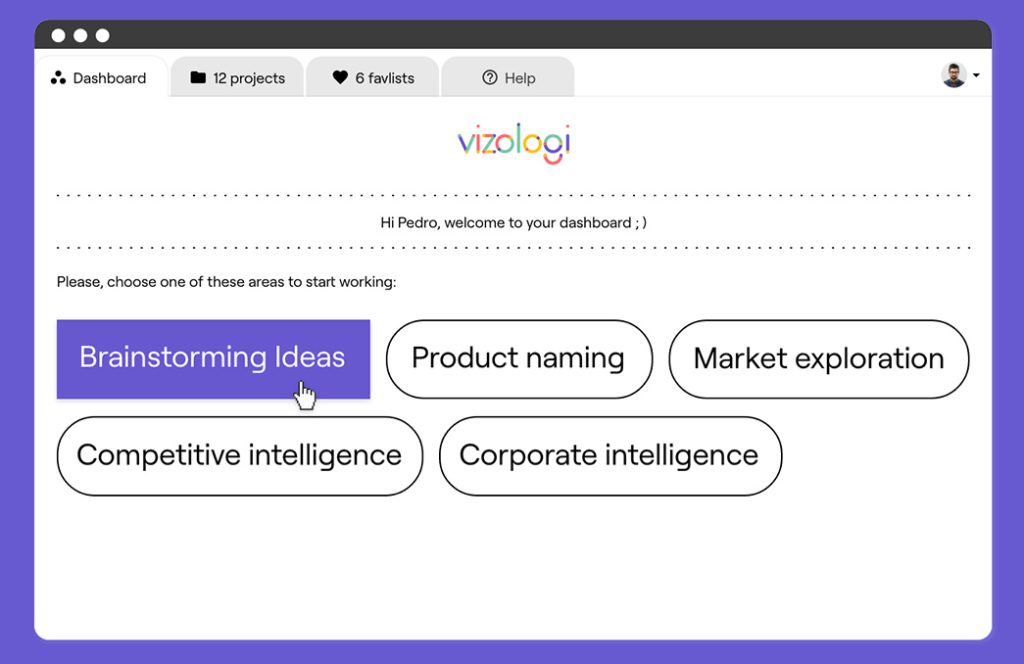Select Brainstorming Ideas area
Viewport: 1024px width, 664px height.
(x=212, y=358)
